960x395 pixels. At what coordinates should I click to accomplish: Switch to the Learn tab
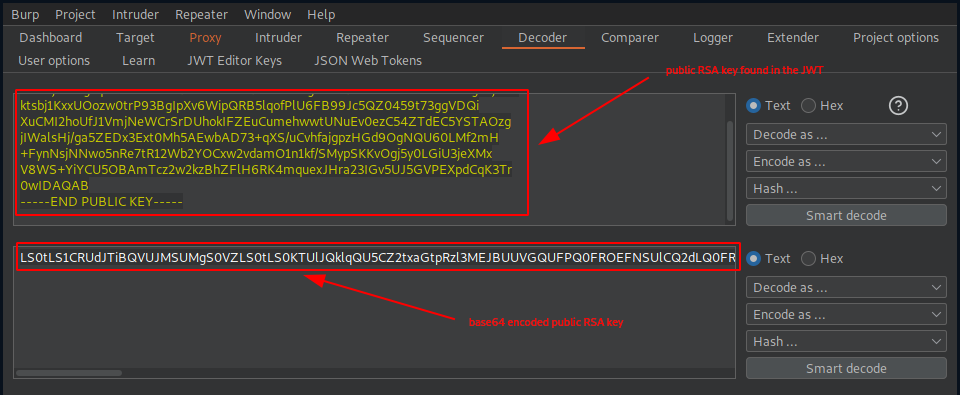coord(138,61)
